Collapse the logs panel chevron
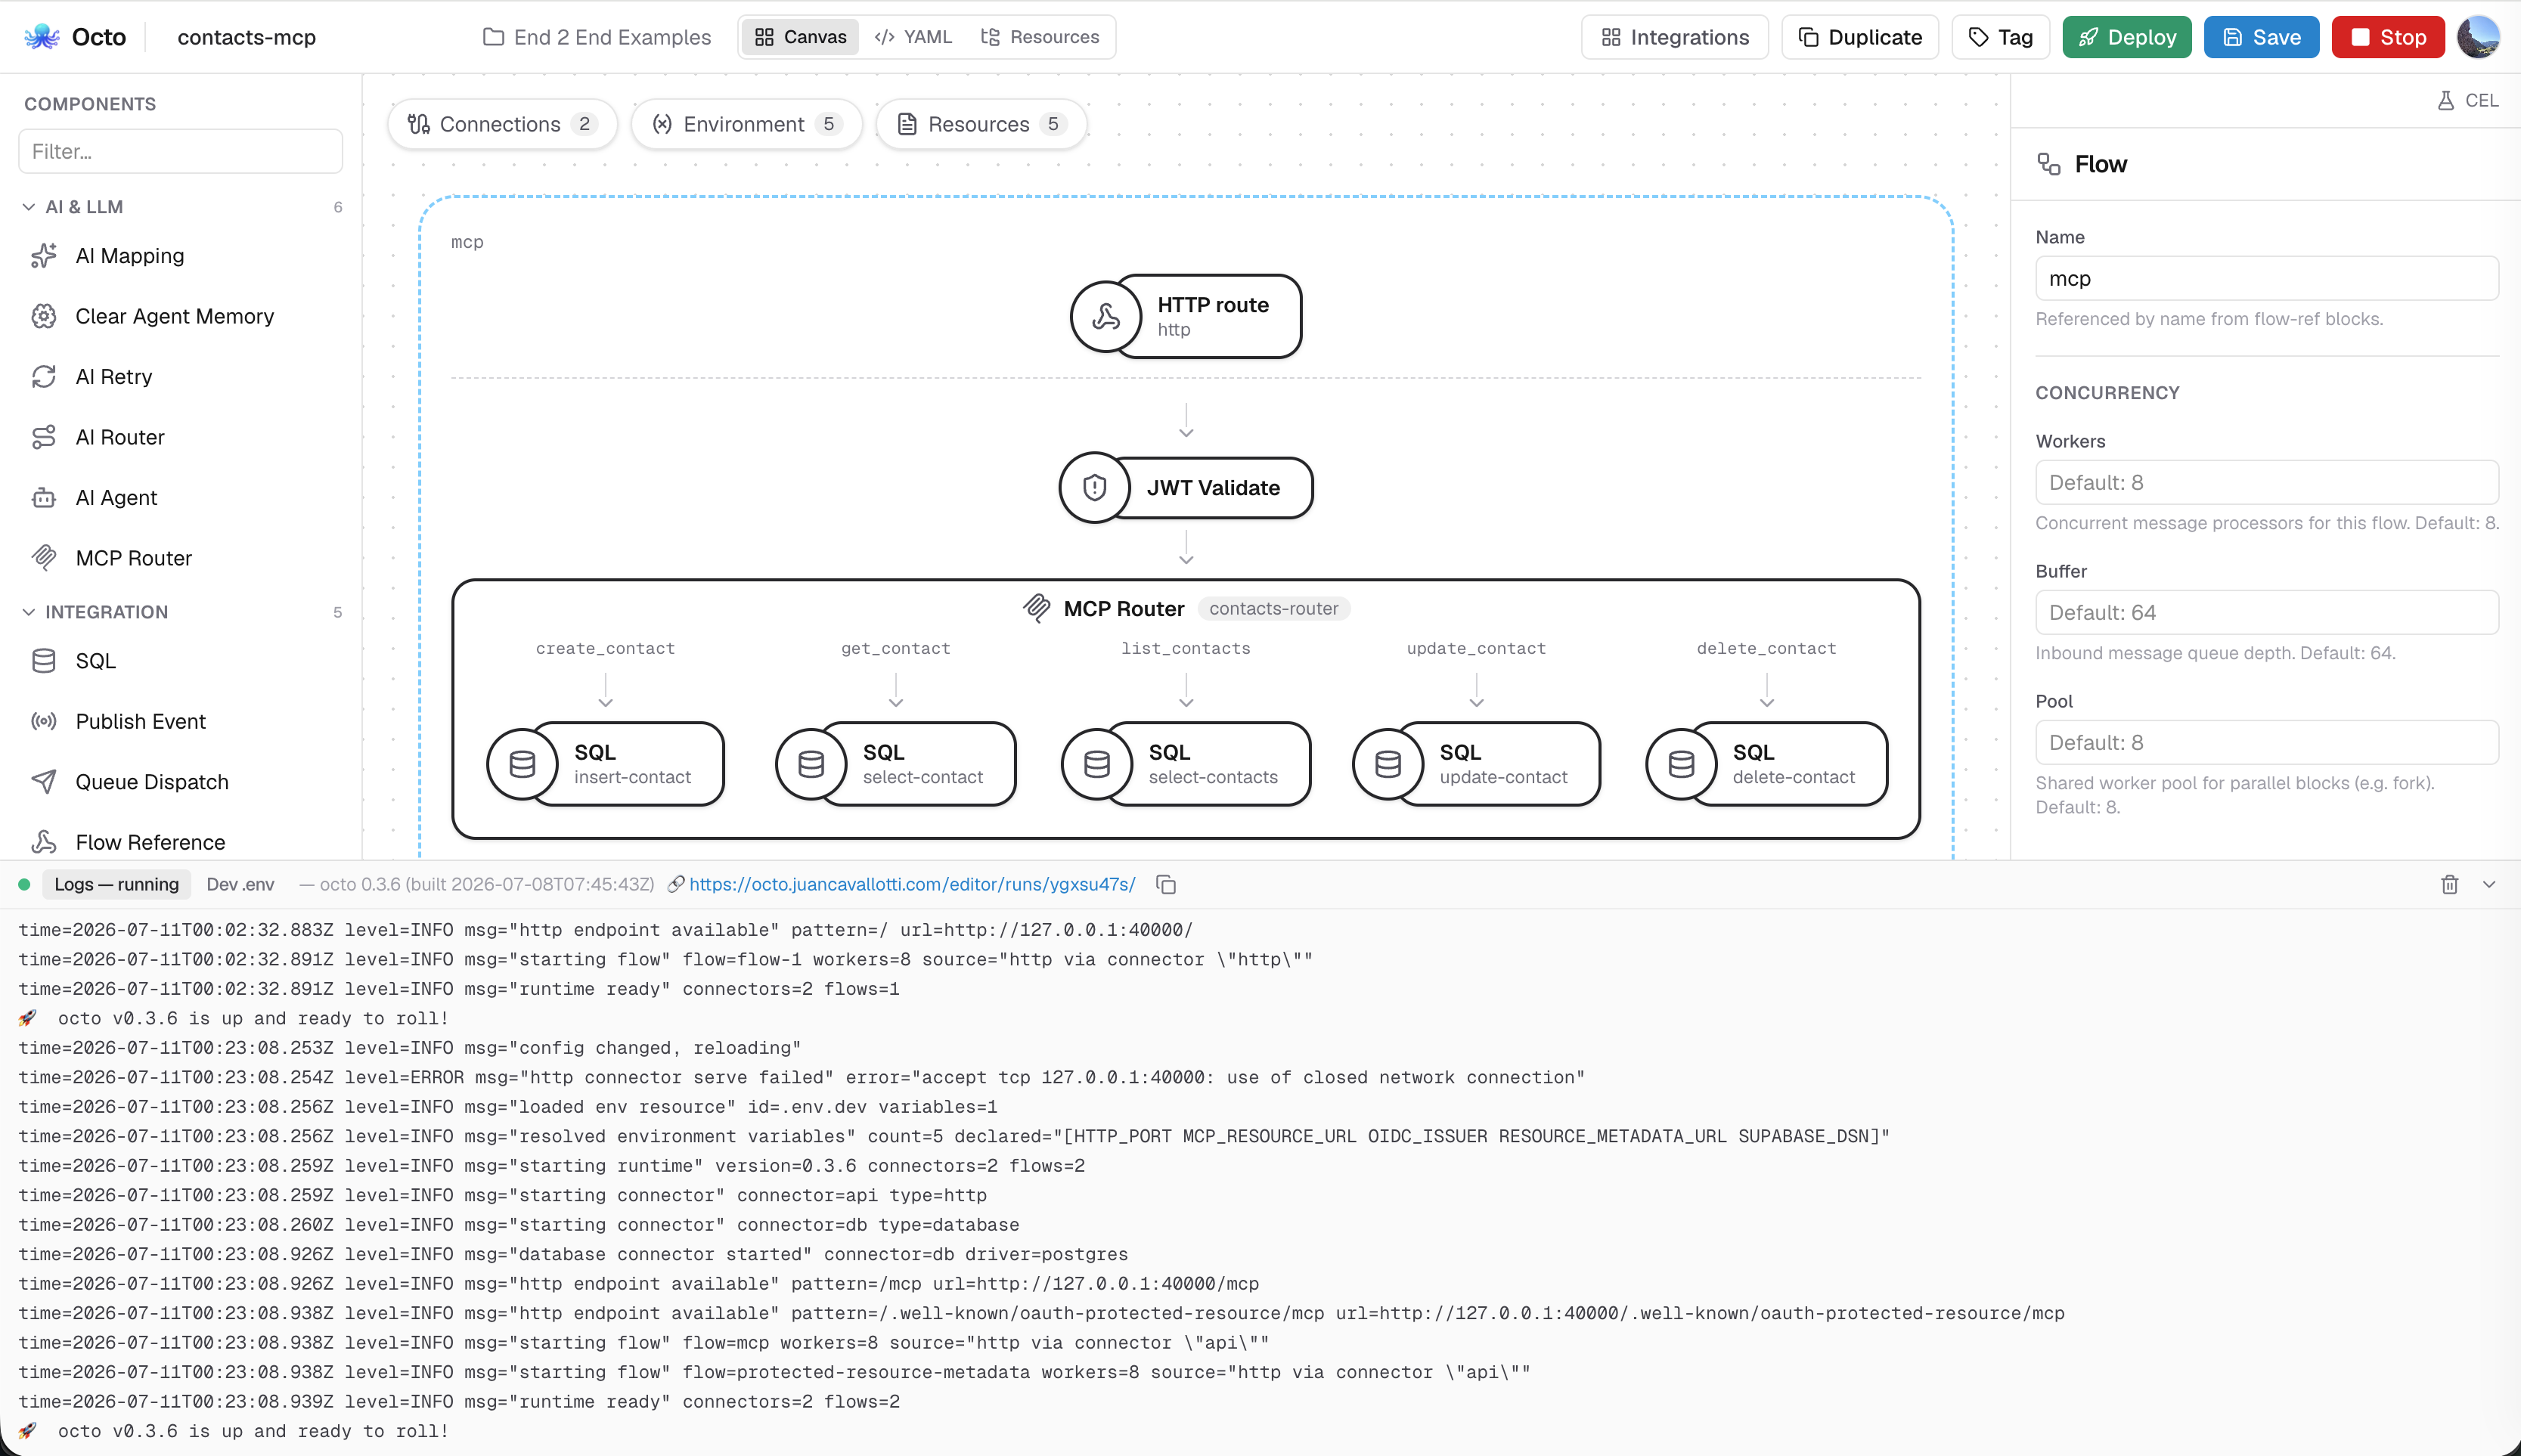This screenshot has height=1456, width=2521. [2489, 885]
